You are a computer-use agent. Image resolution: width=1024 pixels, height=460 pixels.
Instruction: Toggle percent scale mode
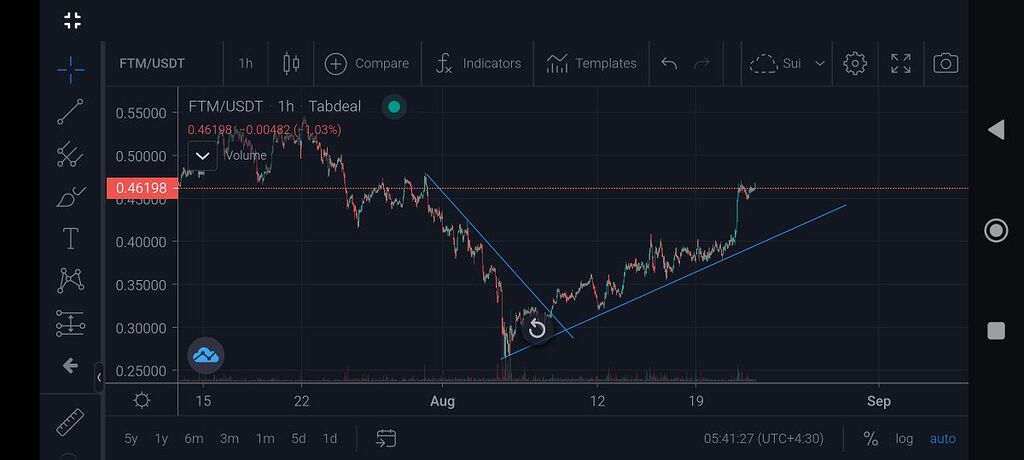pyautogui.click(x=870, y=439)
